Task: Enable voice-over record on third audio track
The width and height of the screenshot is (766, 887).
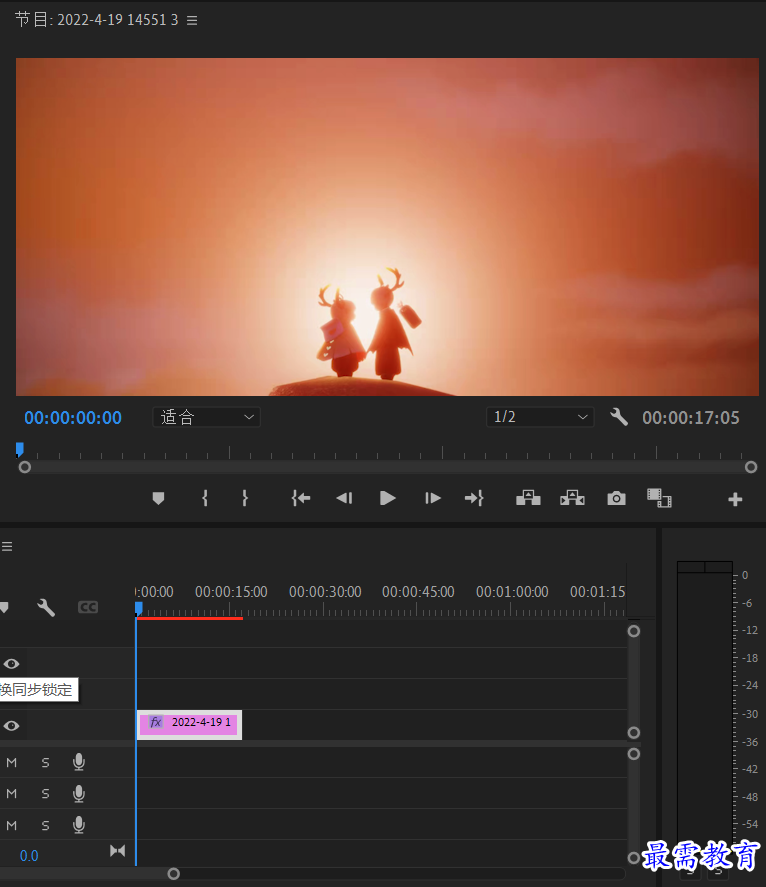Action: [79, 825]
